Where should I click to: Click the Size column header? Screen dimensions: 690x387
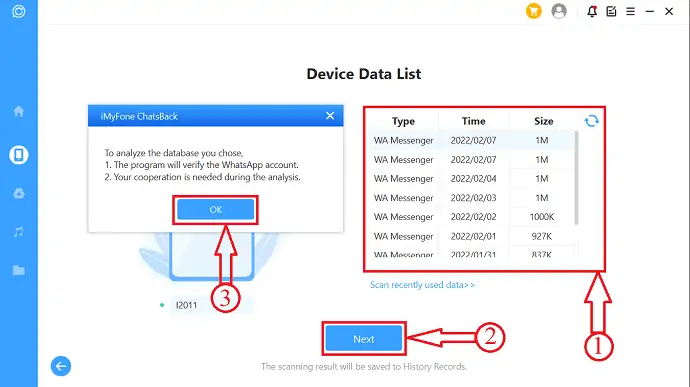[x=543, y=121]
